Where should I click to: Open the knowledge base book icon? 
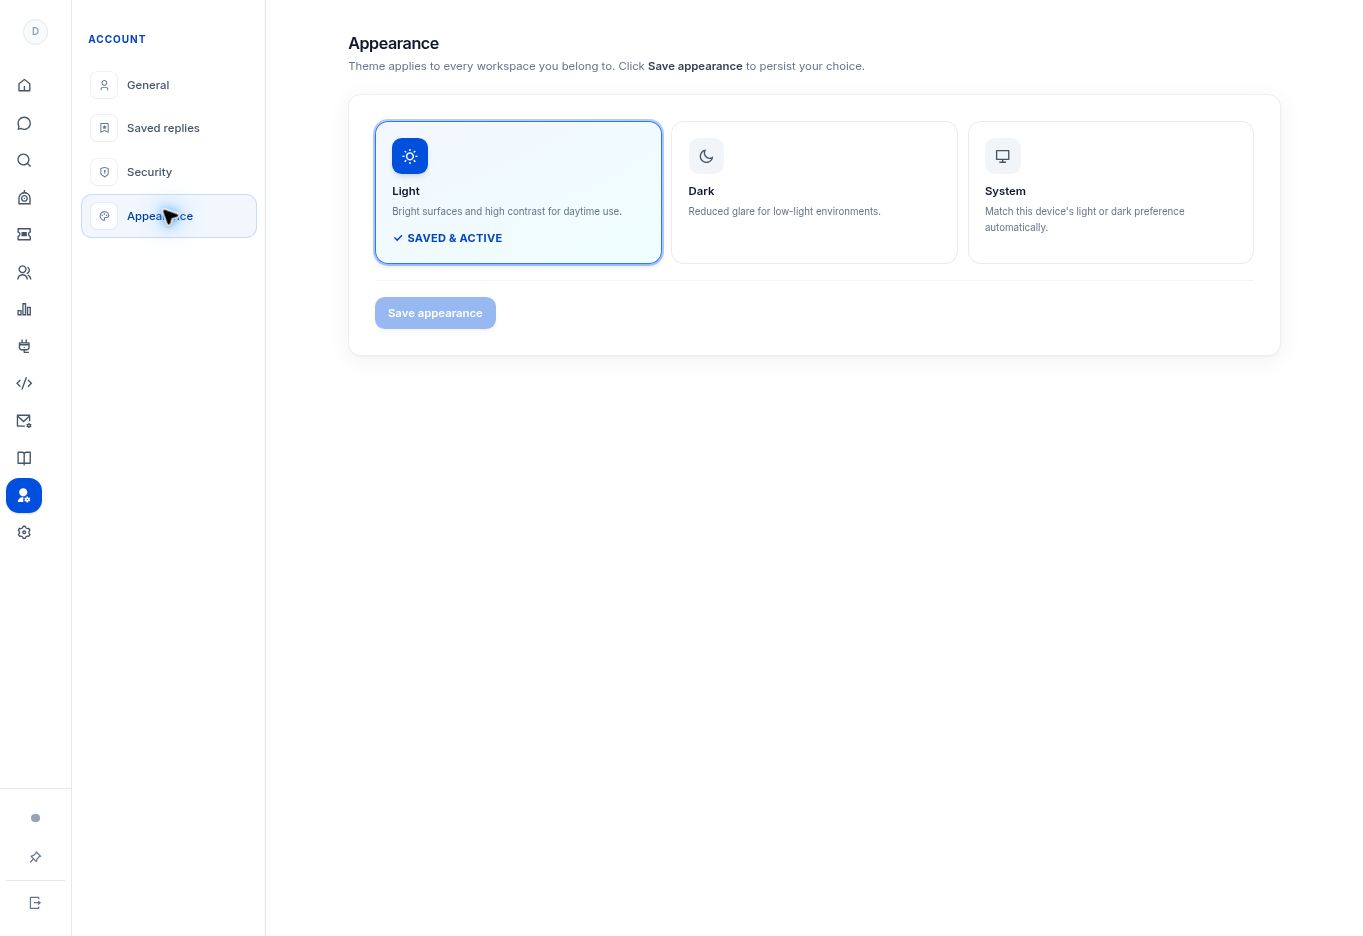click(x=24, y=458)
